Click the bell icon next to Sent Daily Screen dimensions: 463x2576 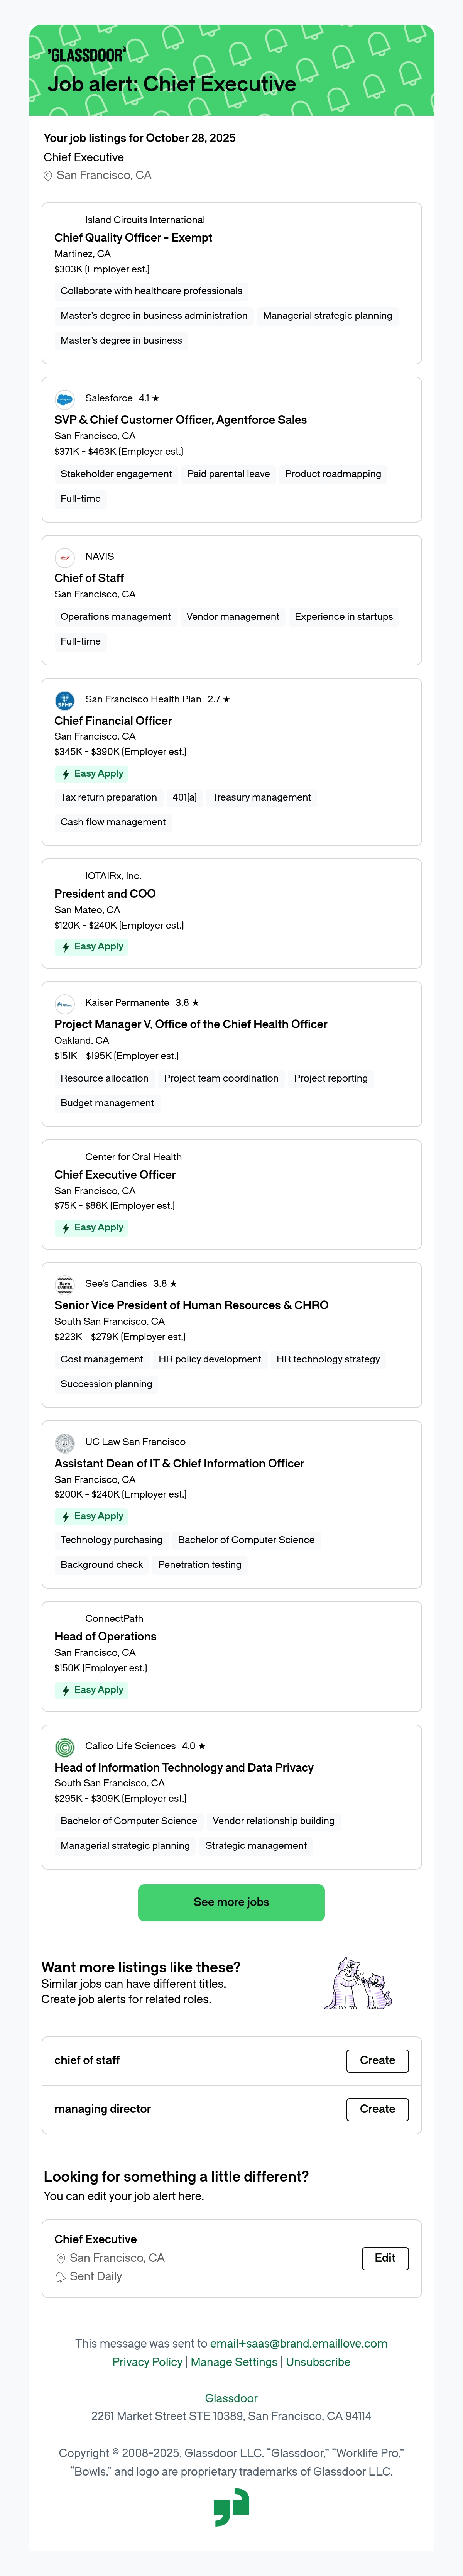pyautogui.click(x=61, y=2277)
